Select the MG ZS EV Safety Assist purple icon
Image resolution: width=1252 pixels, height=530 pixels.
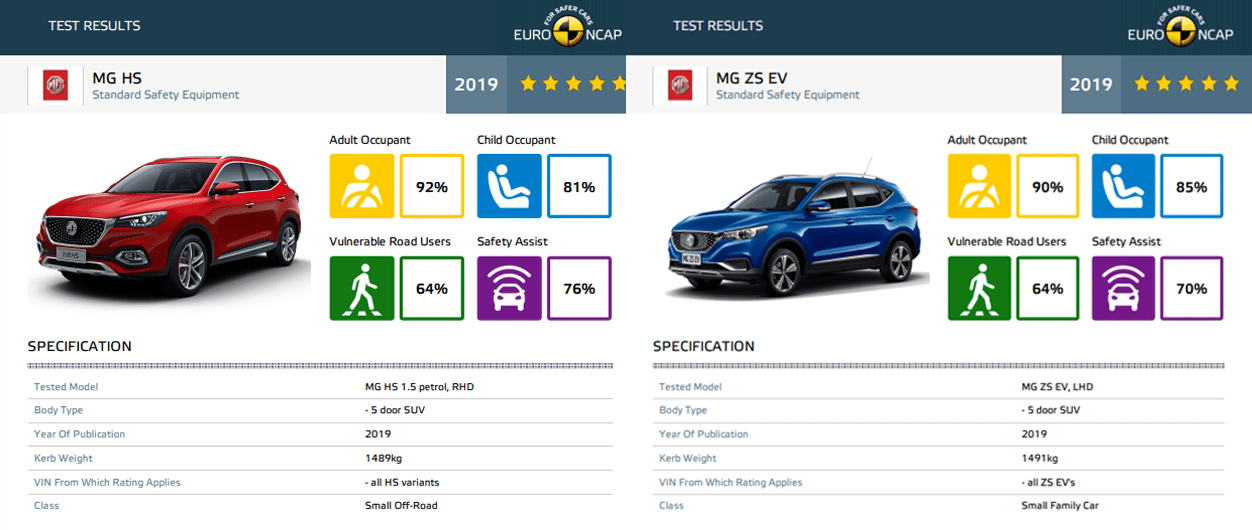coord(1123,288)
